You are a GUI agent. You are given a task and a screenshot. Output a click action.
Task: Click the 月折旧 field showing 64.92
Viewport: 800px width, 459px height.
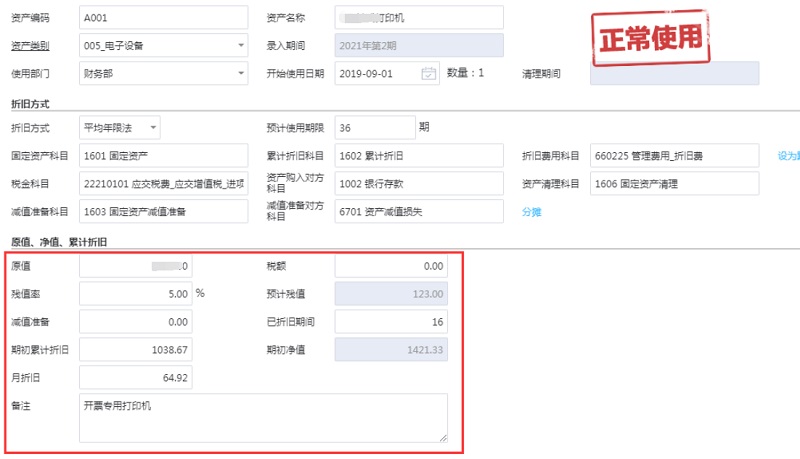click(135, 378)
